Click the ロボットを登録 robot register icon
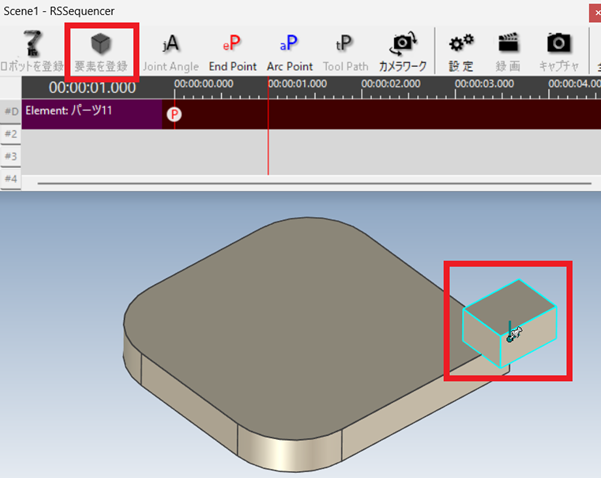Viewport: 601px width, 478px height. [34, 50]
